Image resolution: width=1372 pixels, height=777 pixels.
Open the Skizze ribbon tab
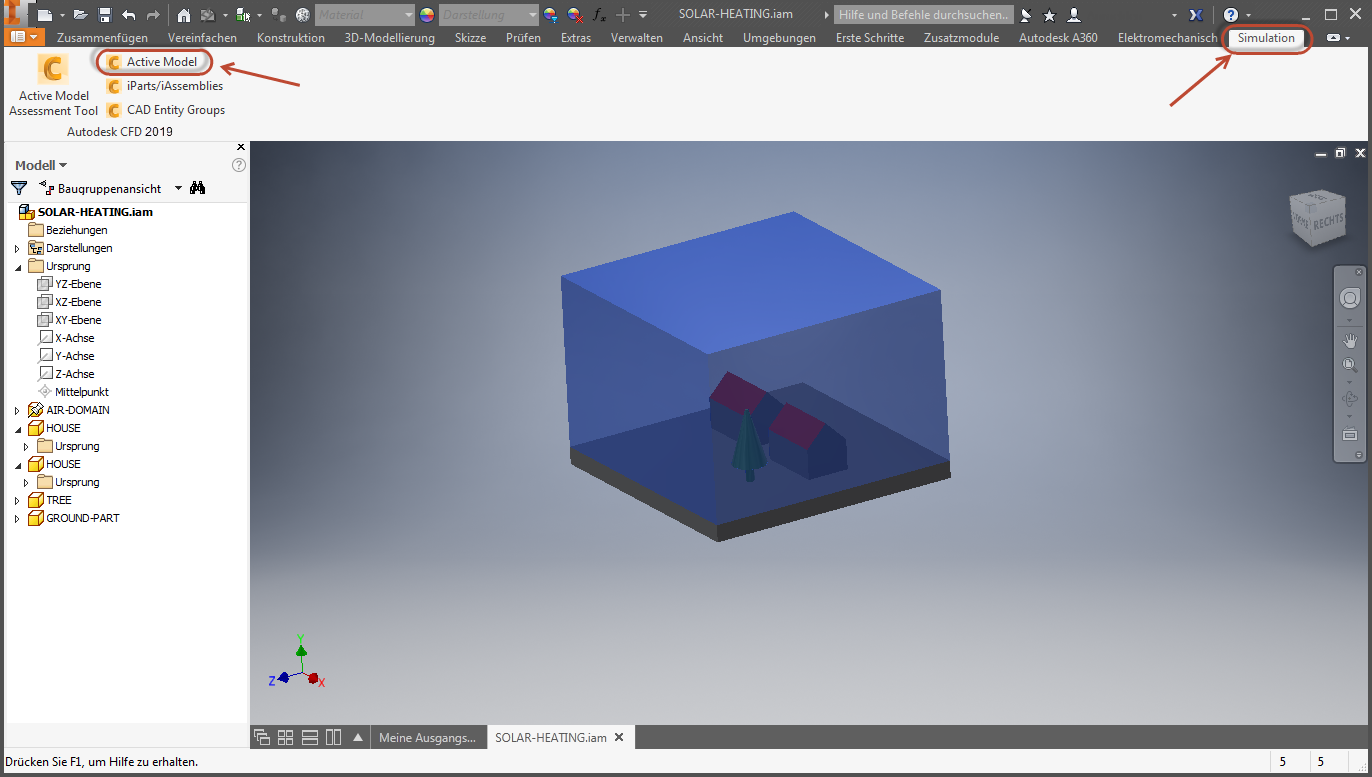point(470,38)
